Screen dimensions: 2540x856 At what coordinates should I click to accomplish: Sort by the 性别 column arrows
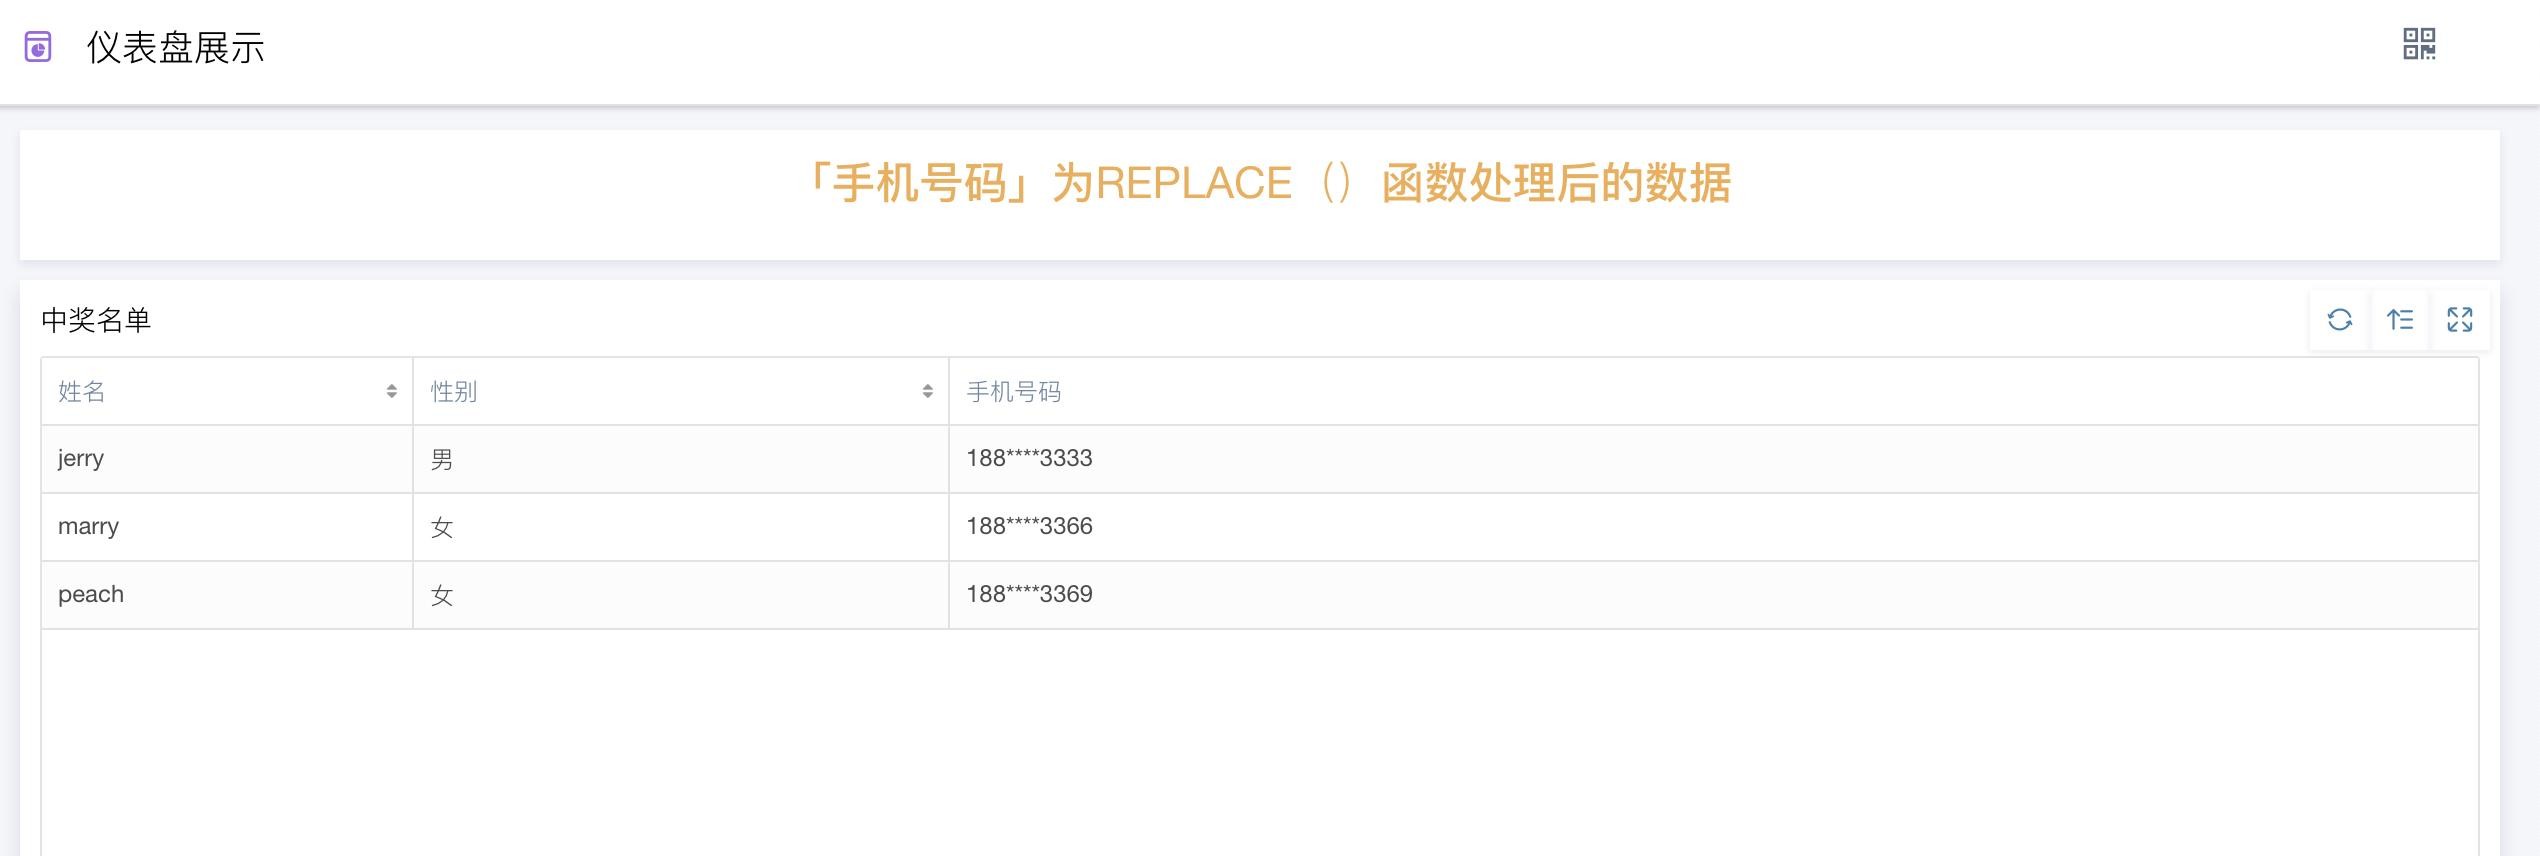(927, 392)
